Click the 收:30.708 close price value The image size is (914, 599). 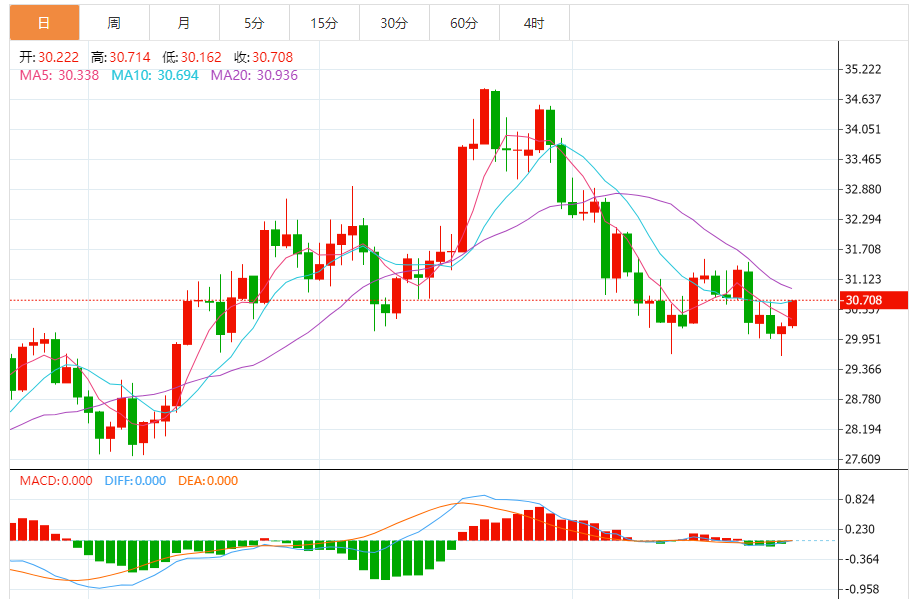(x=263, y=57)
